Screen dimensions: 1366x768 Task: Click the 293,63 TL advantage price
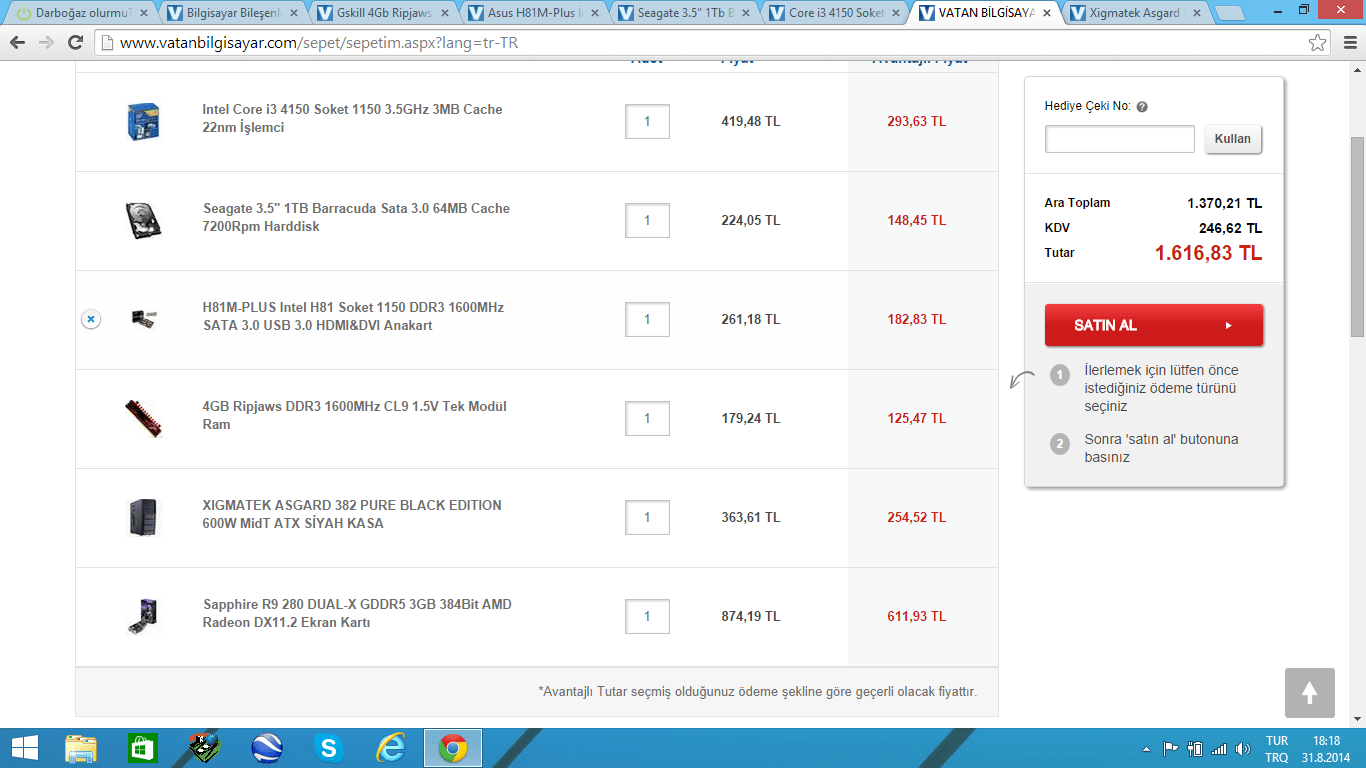point(916,121)
